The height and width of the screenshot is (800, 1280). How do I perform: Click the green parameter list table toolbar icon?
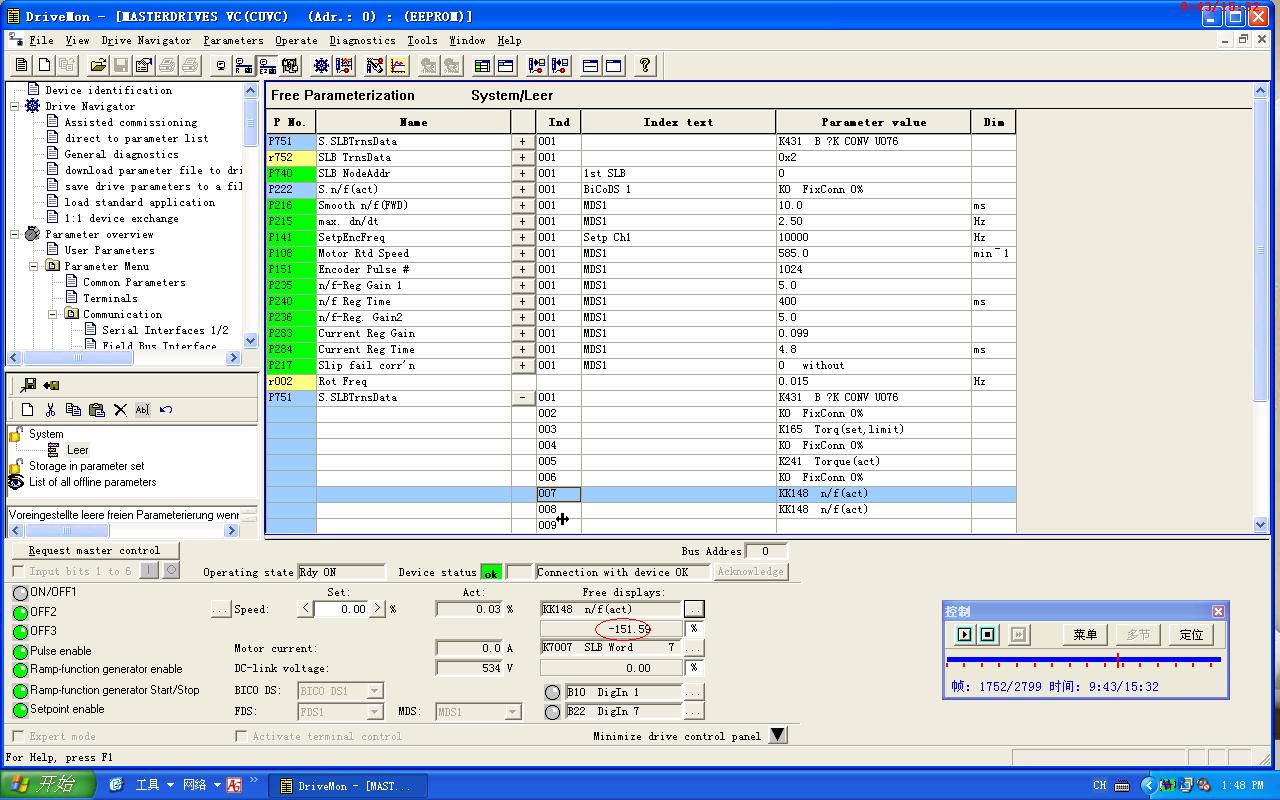coord(483,66)
